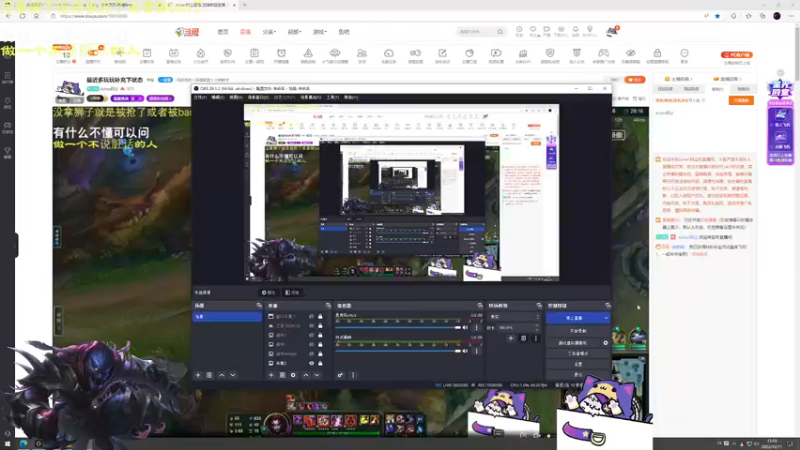This screenshot has width=800, height=450.
Task: Add a source using the plus icon in Sources panel
Action: [x=271, y=375]
